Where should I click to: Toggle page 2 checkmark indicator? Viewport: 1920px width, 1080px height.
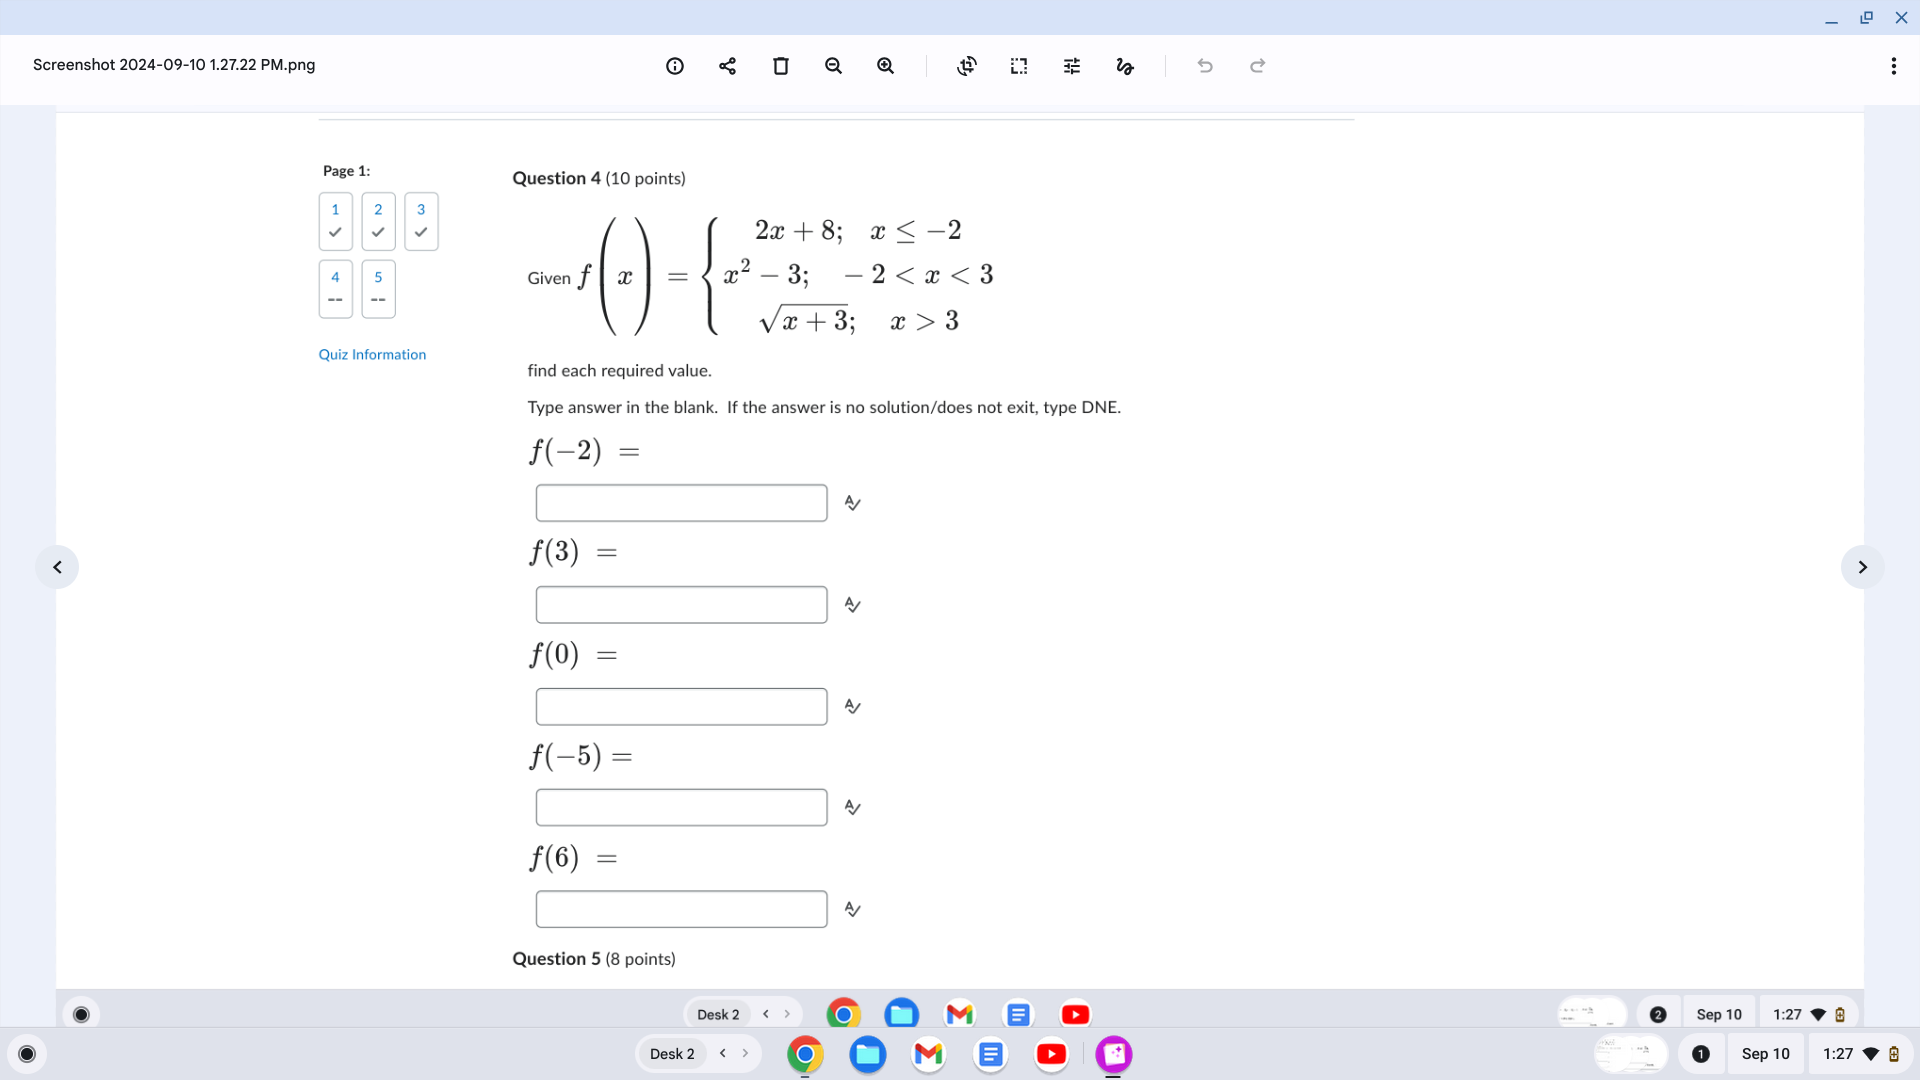click(x=380, y=233)
